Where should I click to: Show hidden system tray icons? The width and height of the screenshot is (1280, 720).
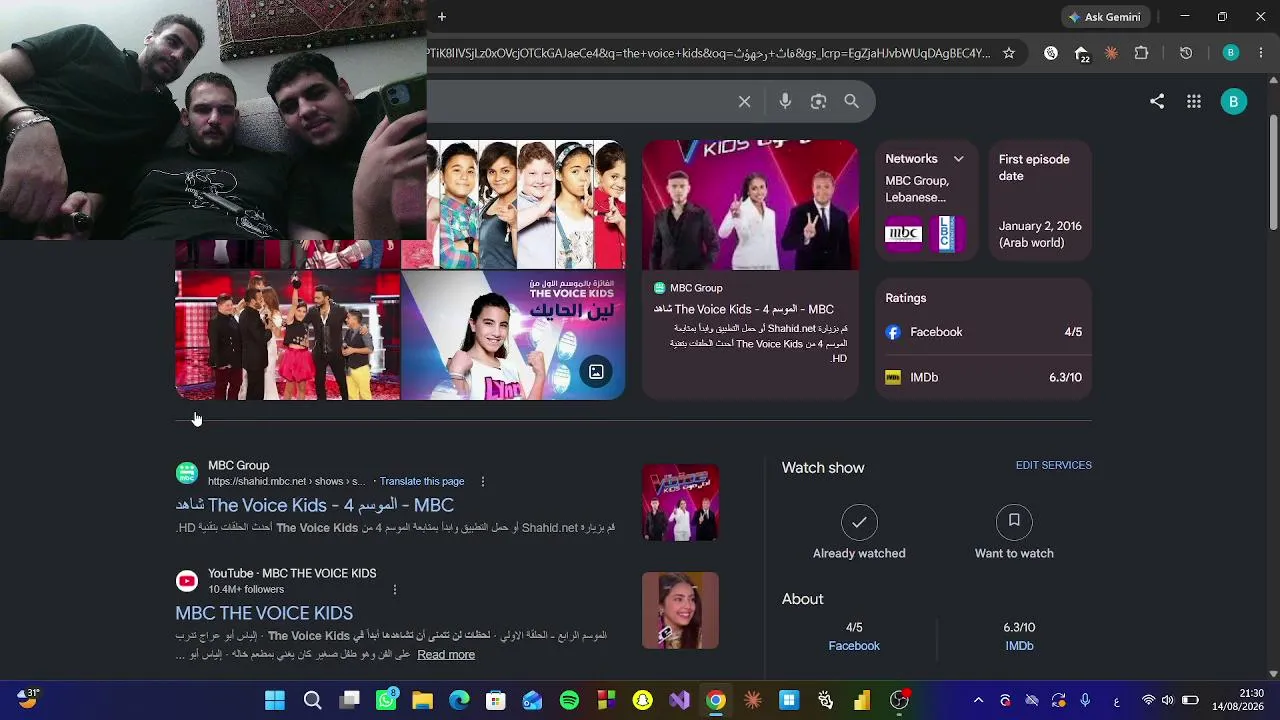pyautogui.click(x=978, y=700)
